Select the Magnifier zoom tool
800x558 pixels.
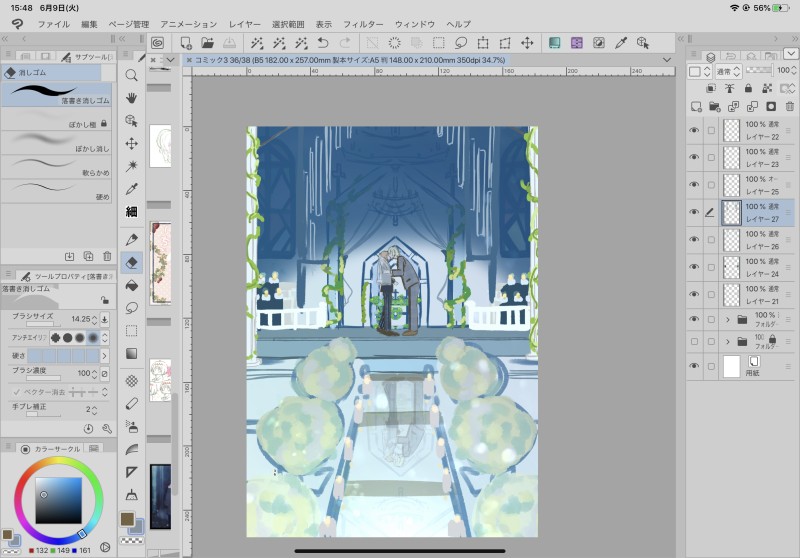pos(131,75)
